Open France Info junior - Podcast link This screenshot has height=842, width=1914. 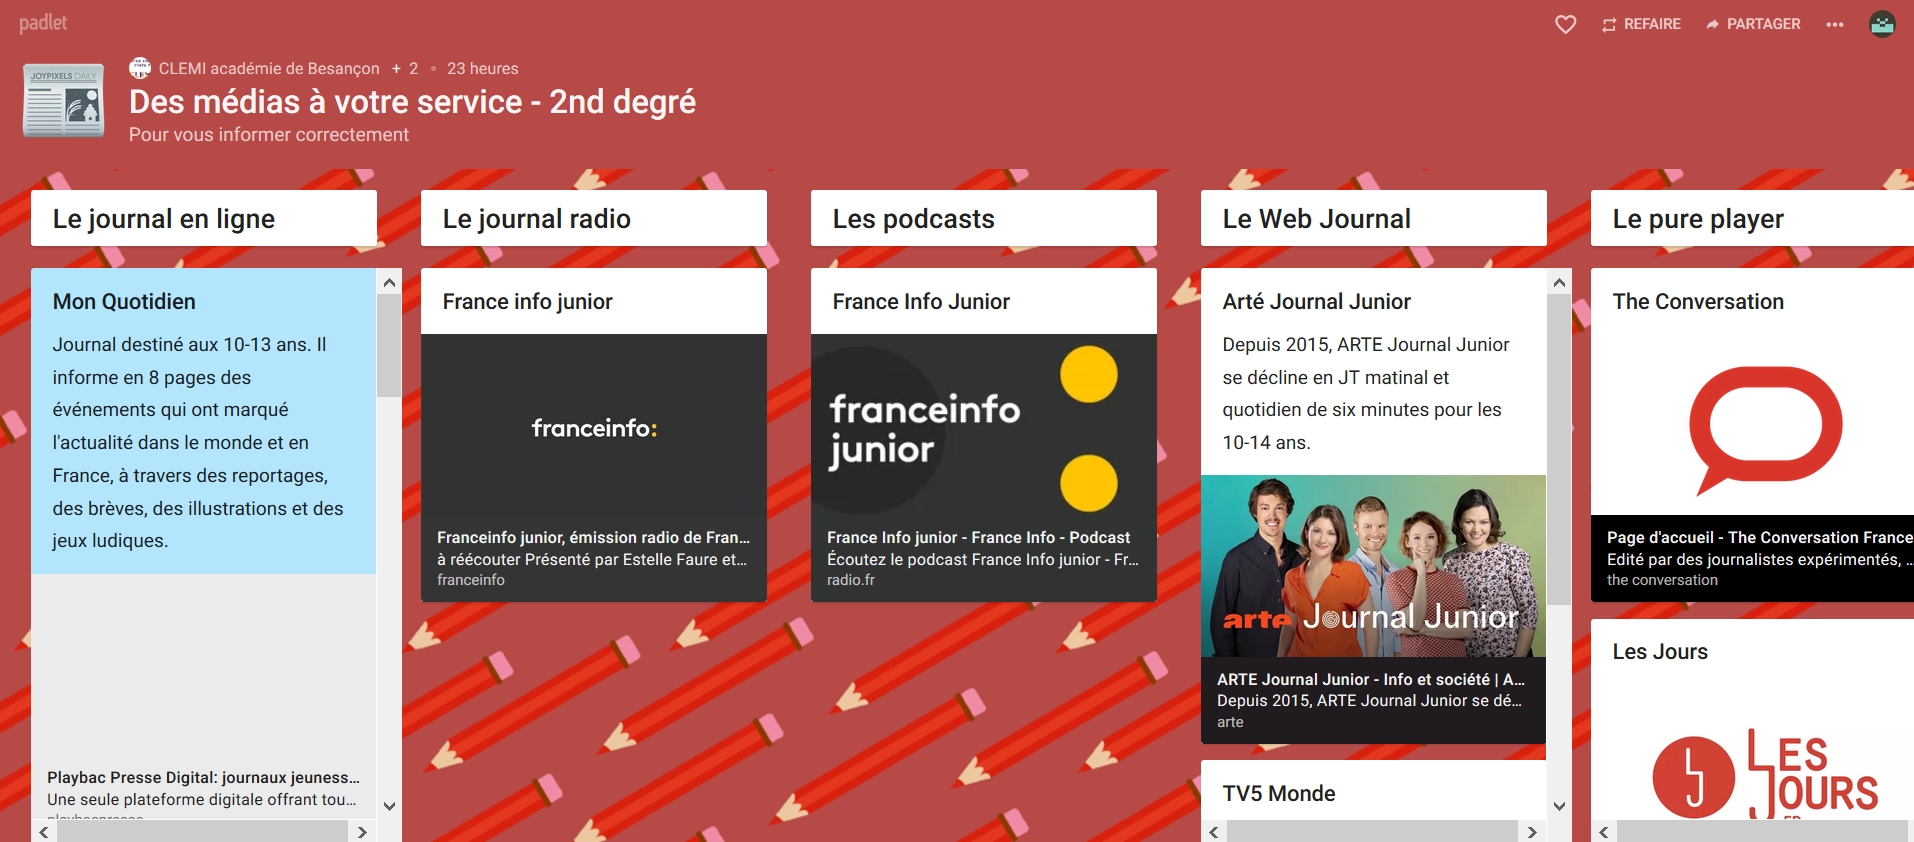click(978, 537)
